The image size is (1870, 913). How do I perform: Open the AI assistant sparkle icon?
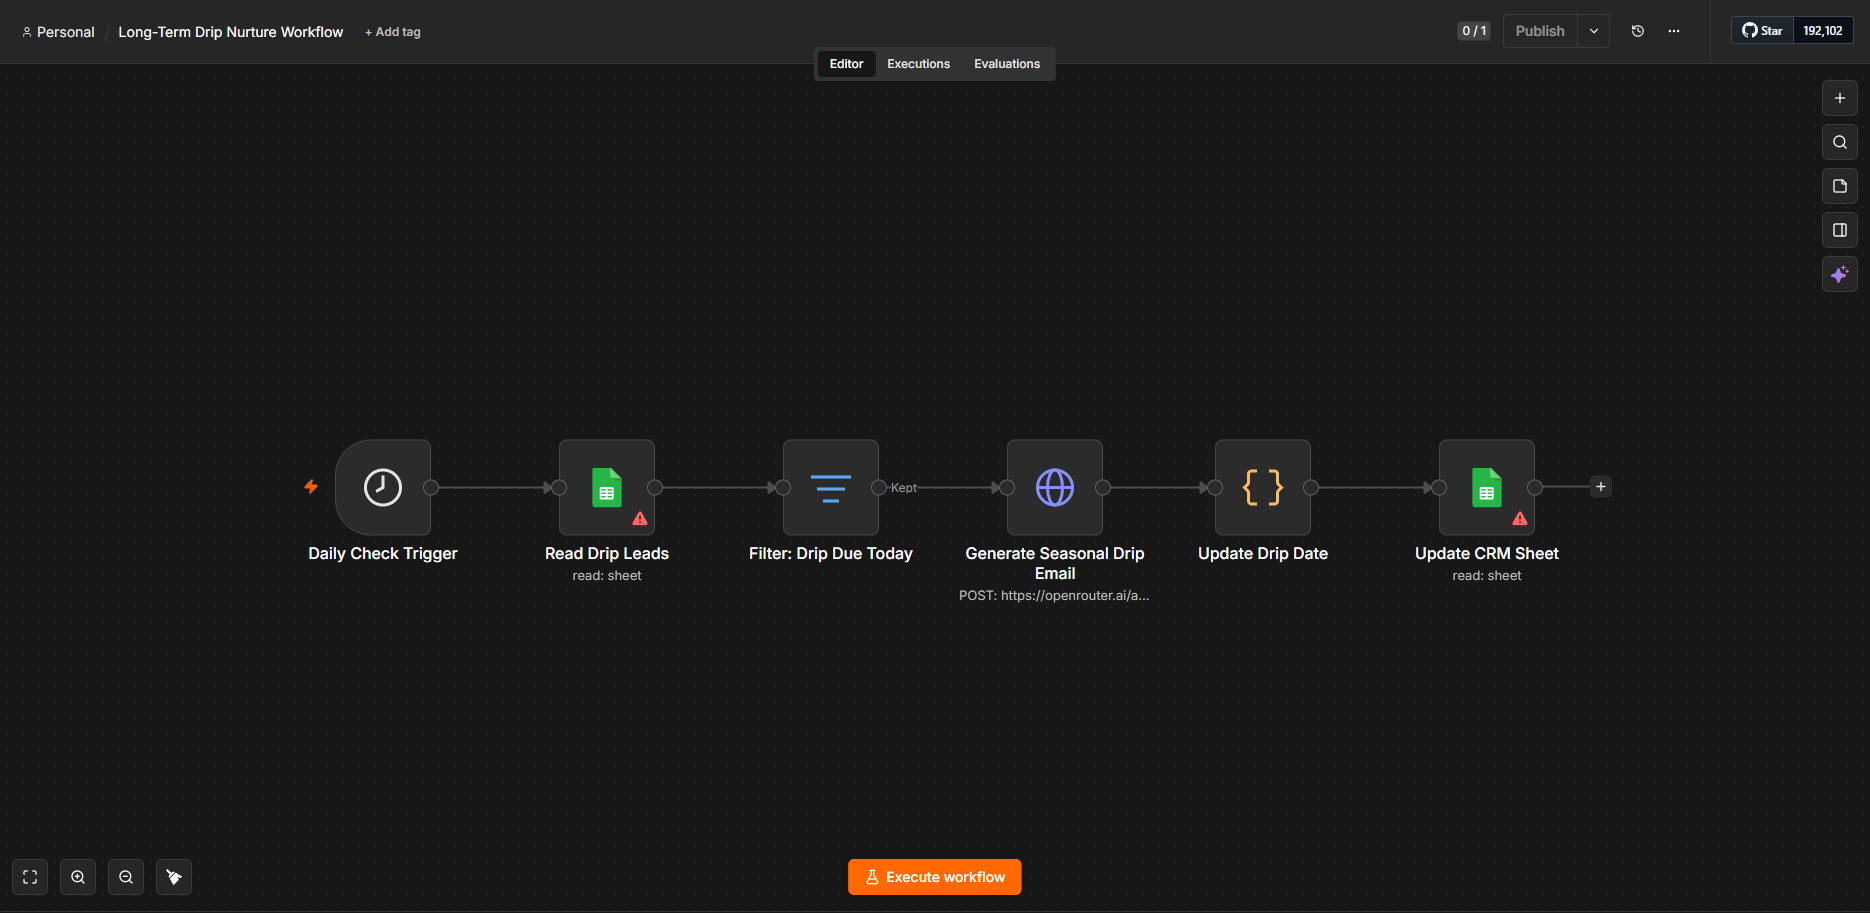(1840, 274)
